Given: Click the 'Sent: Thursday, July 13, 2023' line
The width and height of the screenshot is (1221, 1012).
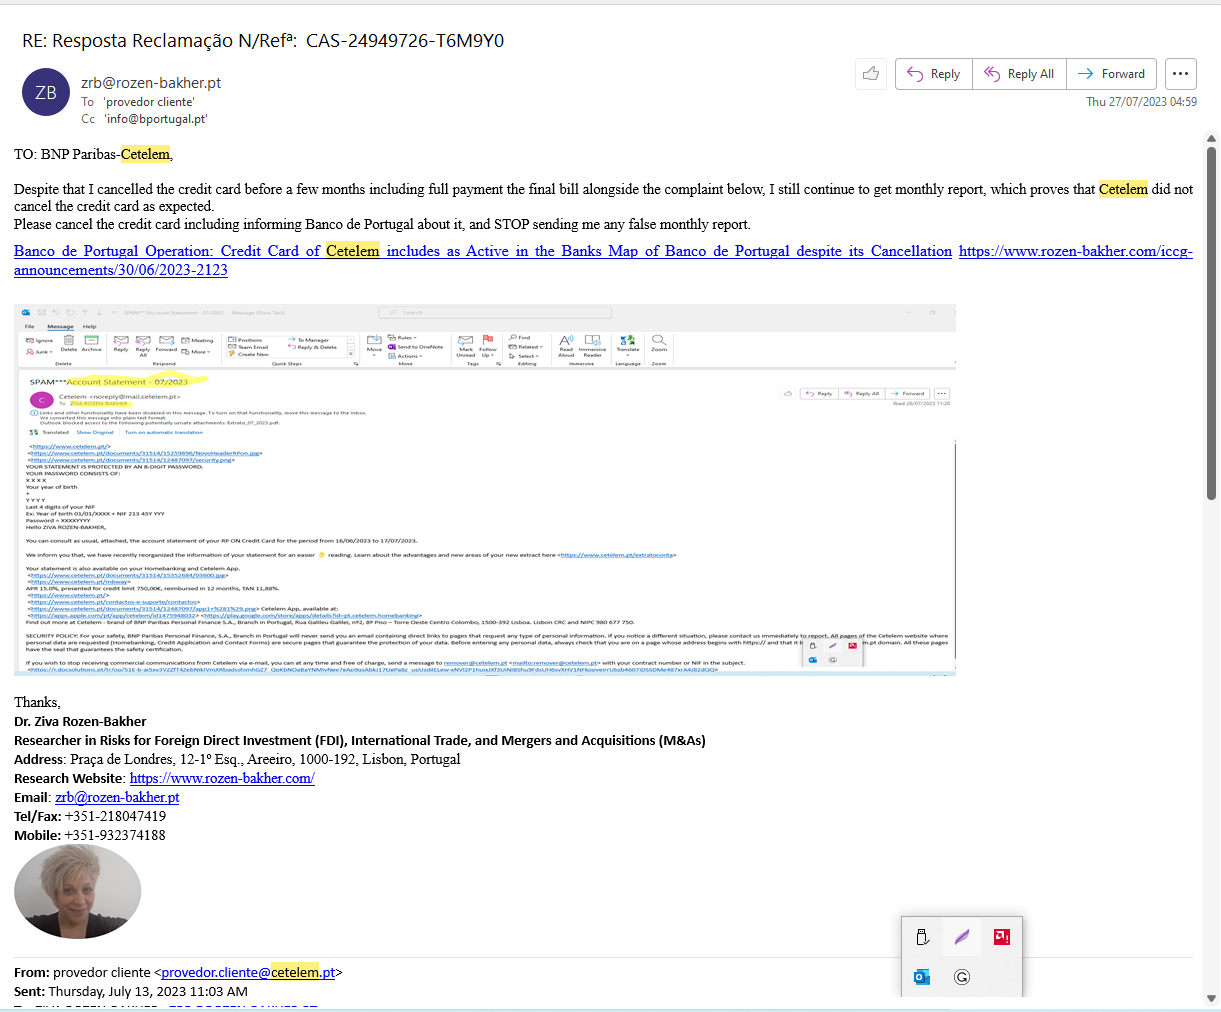Looking at the screenshot, I should coord(131,991).
